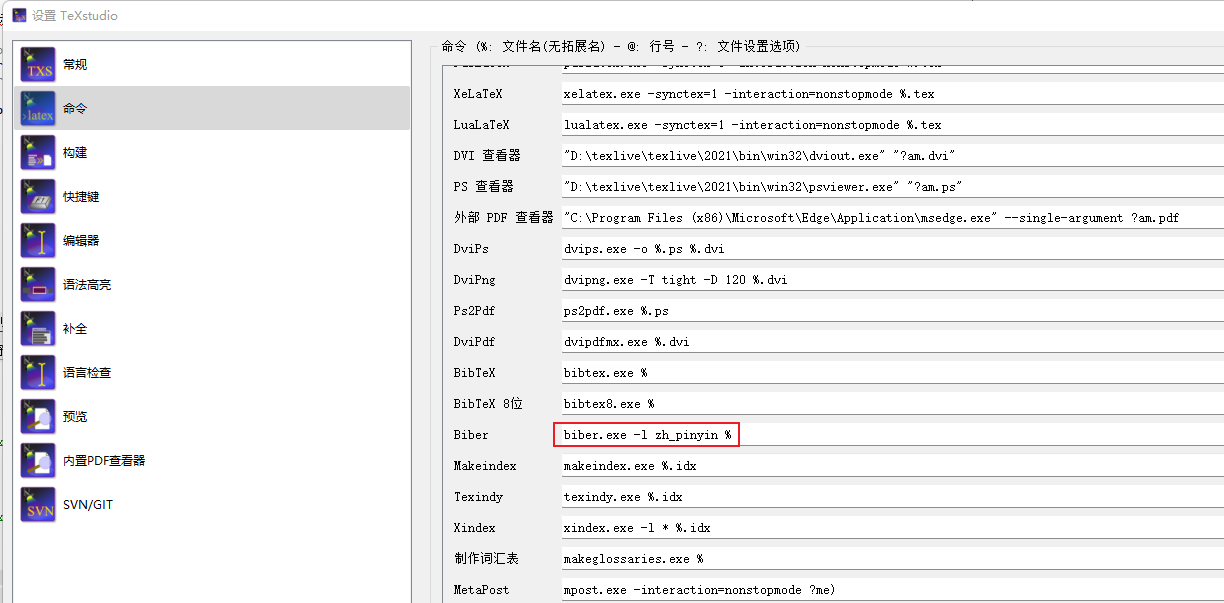Image resolution: width=1224 pixels, height=603 pixels.
Task: Click the 外部 PDF 查看器 label
Action: [503, 217]
